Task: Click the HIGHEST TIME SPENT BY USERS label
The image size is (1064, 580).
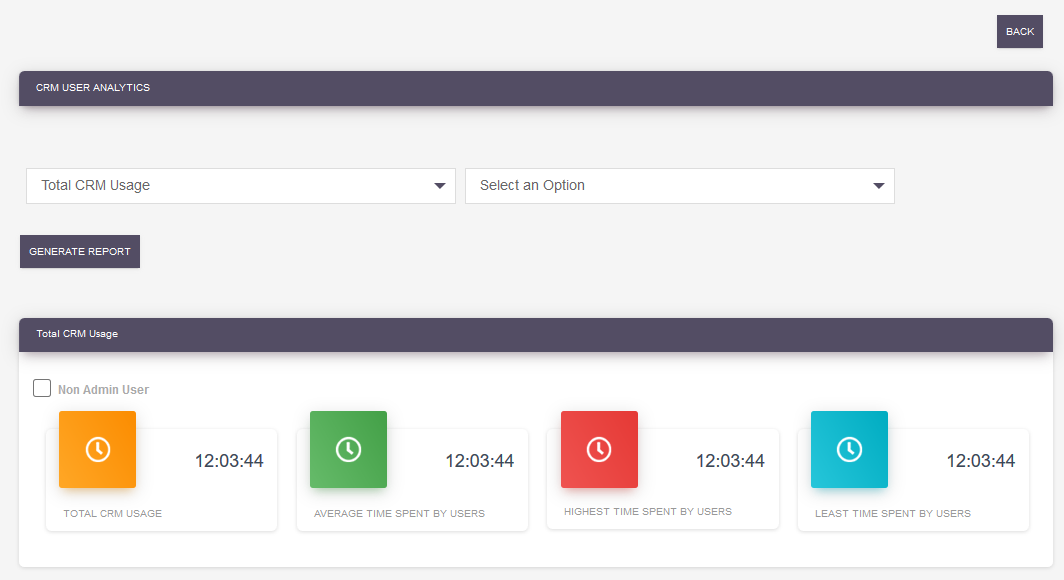Action: [x=648, y=511]
